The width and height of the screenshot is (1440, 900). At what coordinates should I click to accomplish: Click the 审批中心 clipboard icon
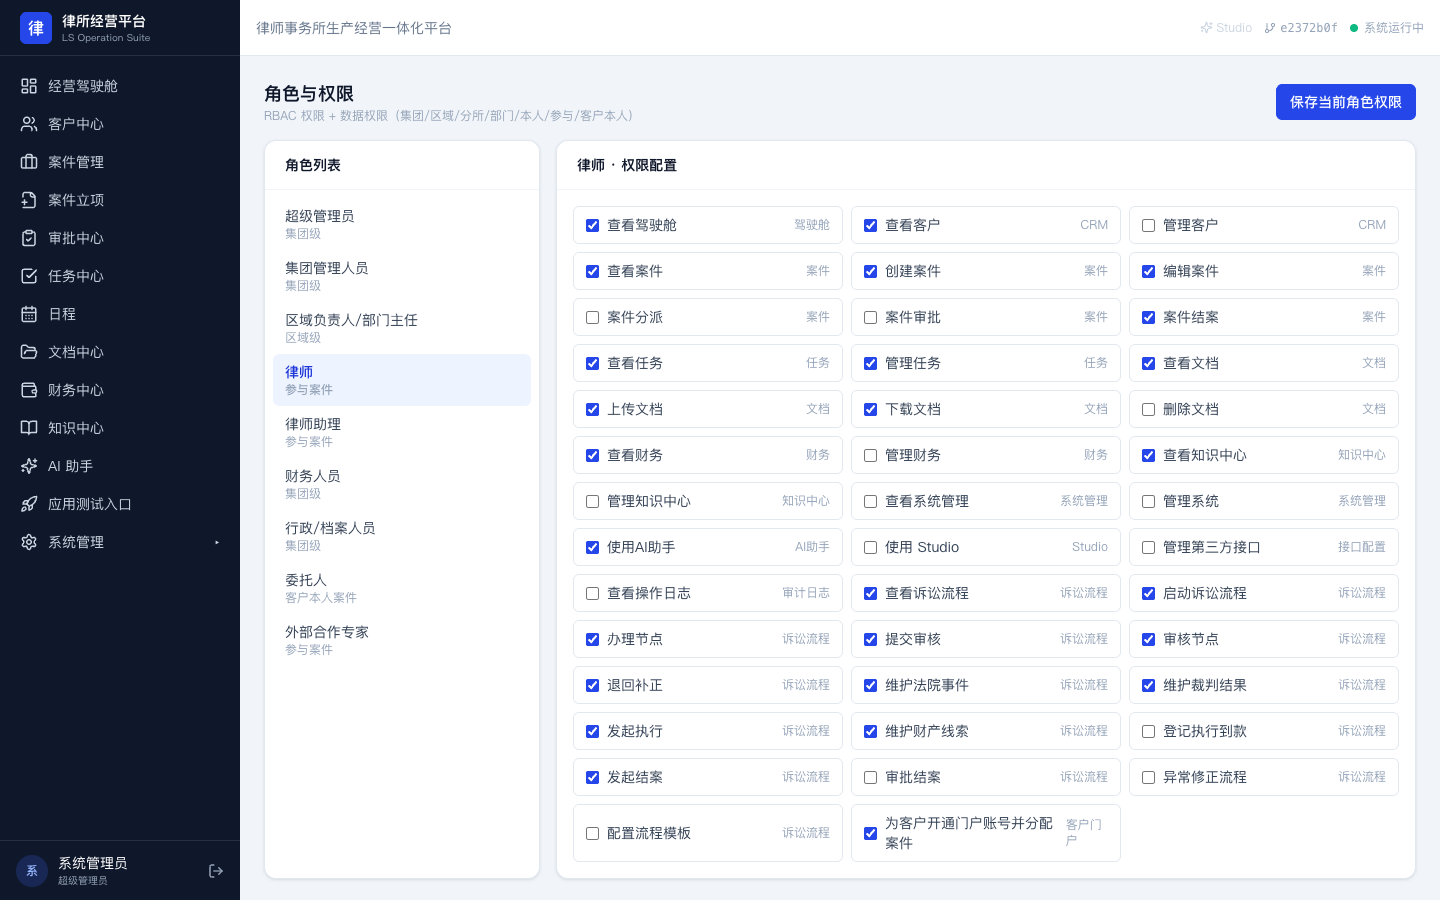point(29,238)
